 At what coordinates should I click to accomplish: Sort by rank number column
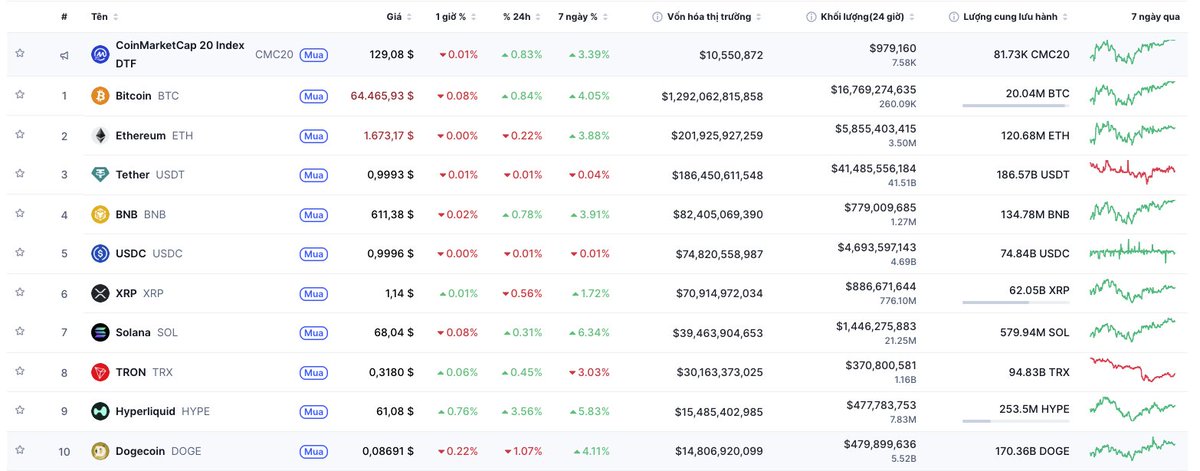pos(64,17)
